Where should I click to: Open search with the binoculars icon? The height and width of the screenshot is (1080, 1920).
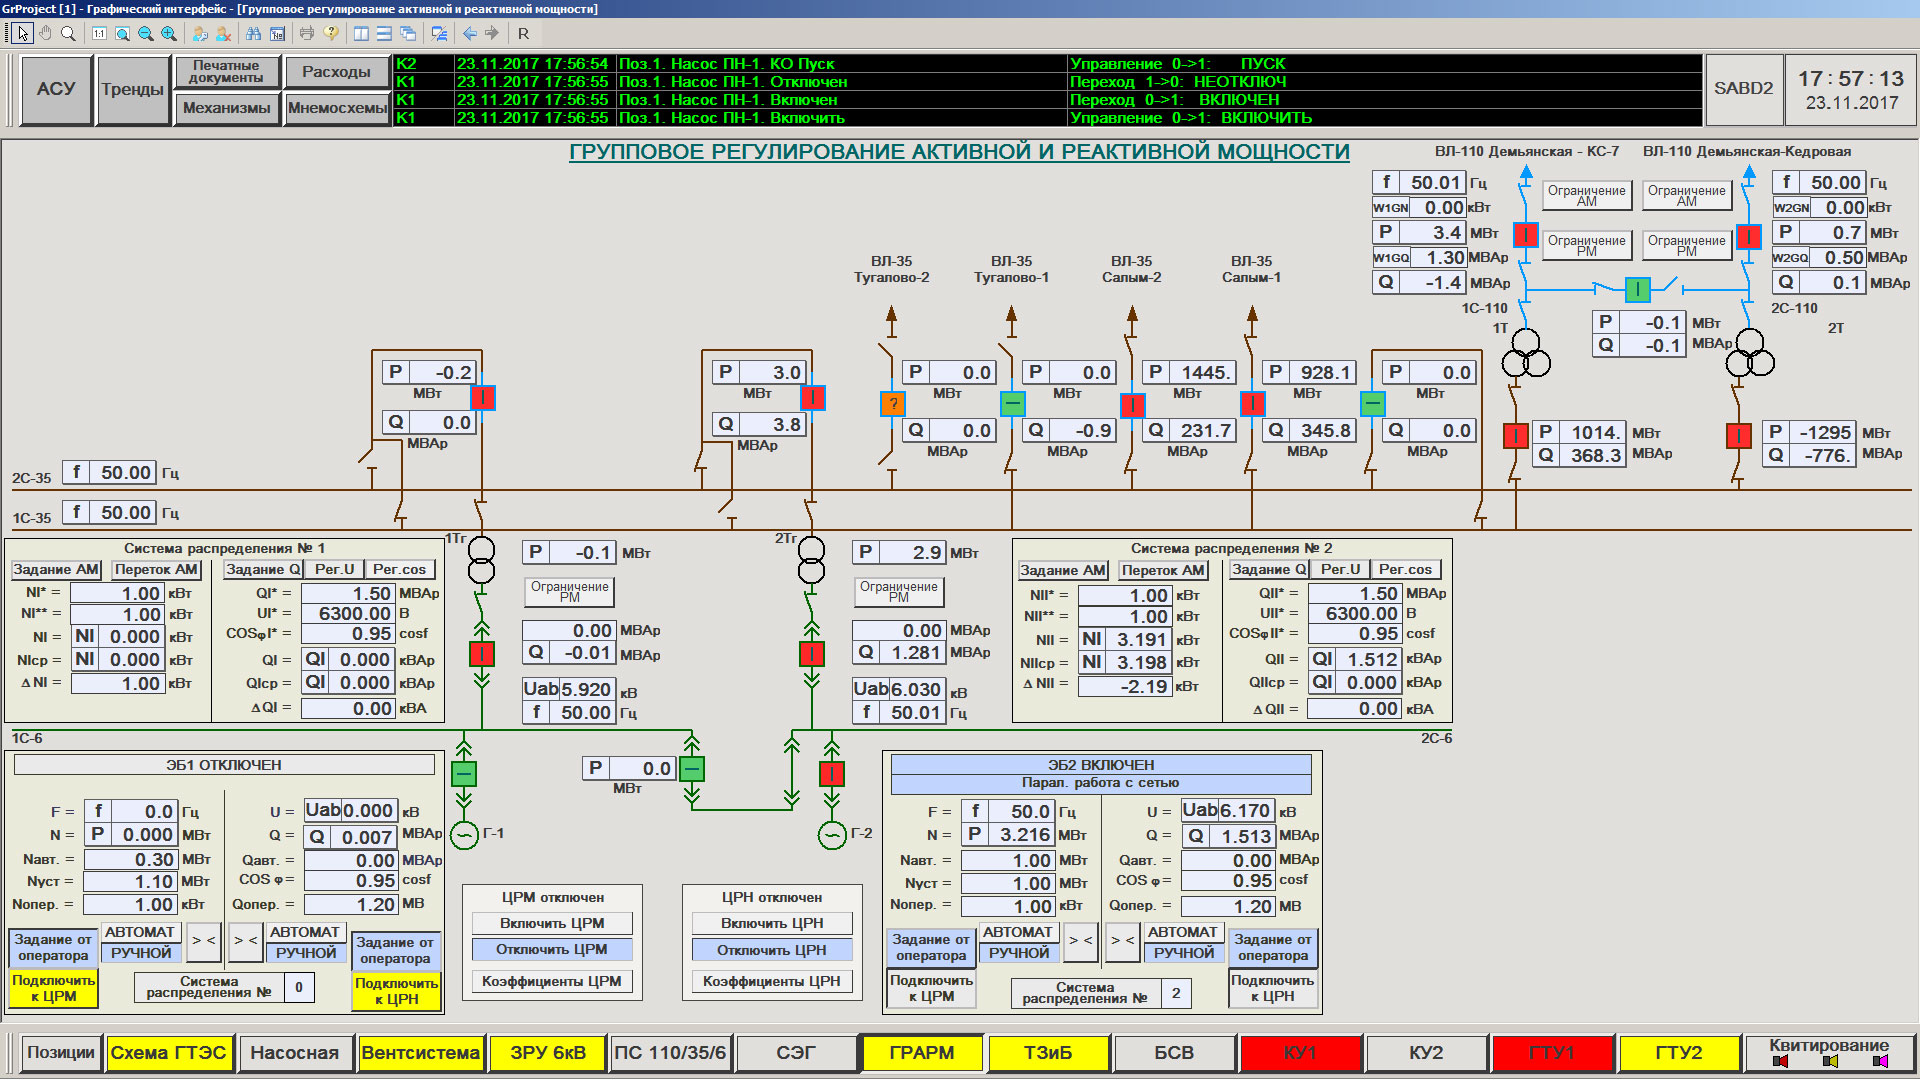click(x=253, y=33)
